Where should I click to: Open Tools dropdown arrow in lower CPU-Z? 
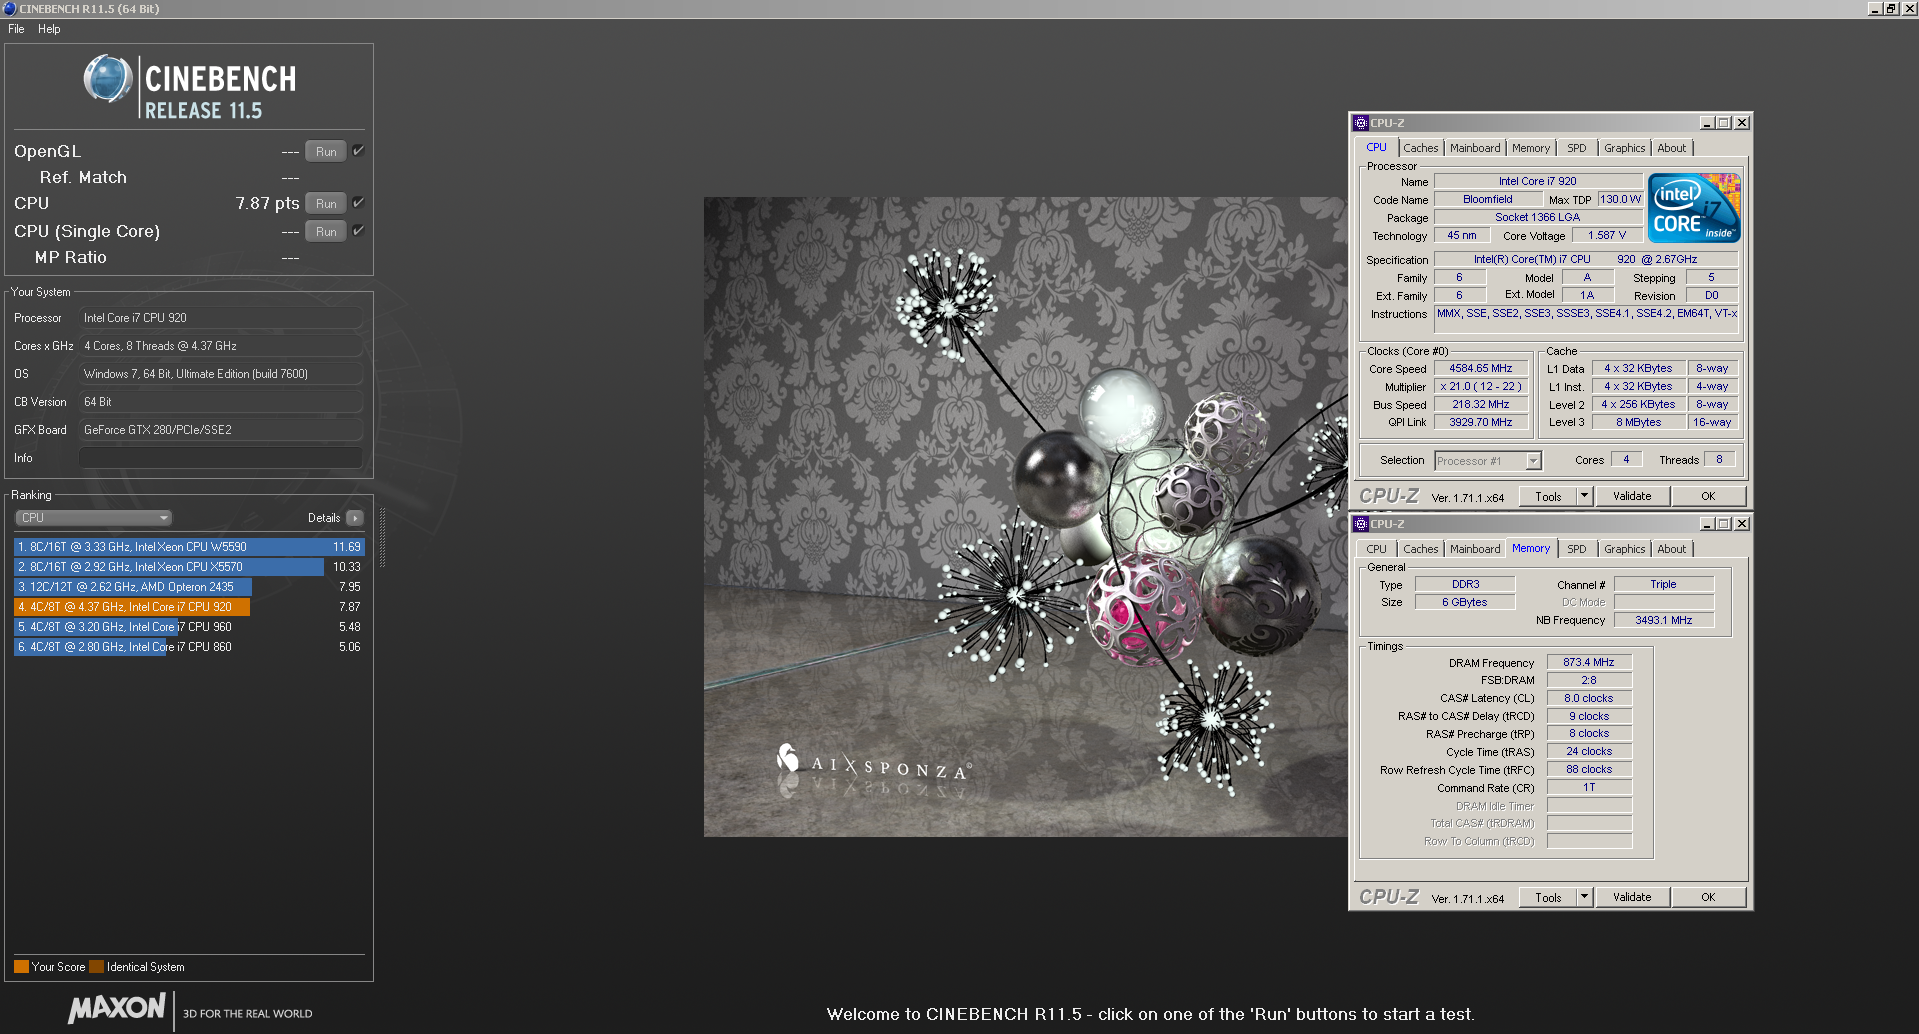1584,897
